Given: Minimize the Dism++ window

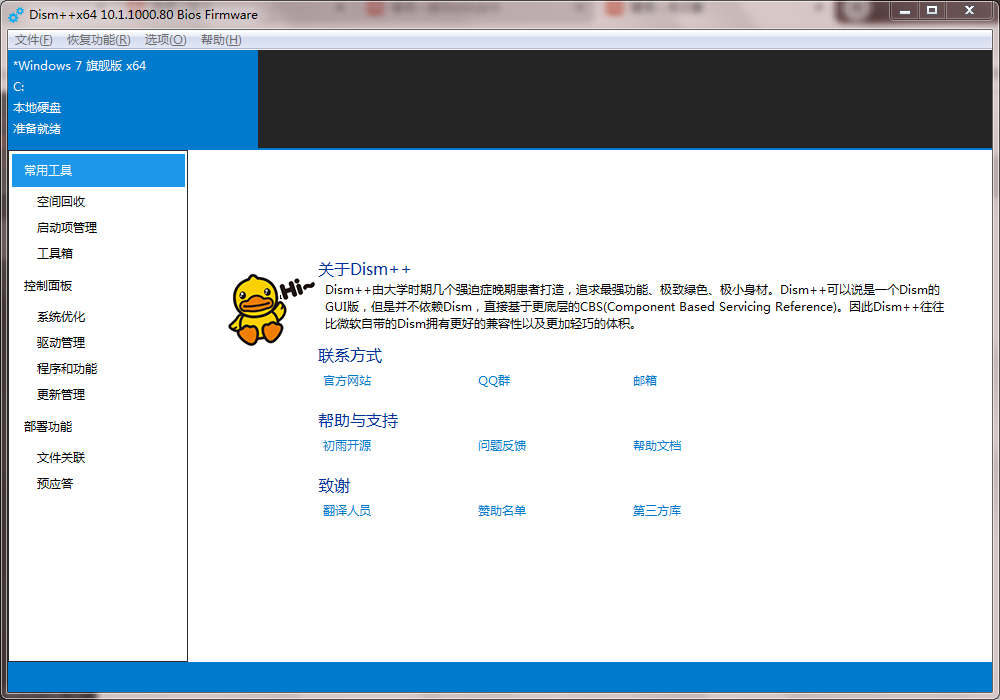Looking at the screenshot, I should click(904, 11).
